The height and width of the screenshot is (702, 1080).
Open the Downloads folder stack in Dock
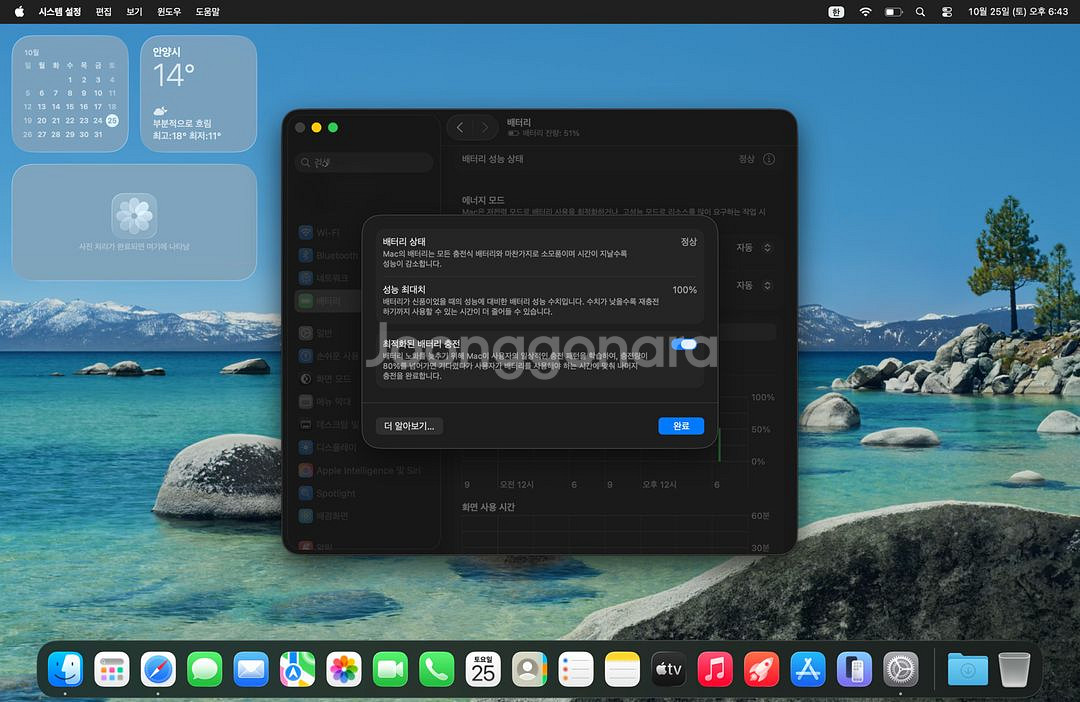[x=967, y=669]
